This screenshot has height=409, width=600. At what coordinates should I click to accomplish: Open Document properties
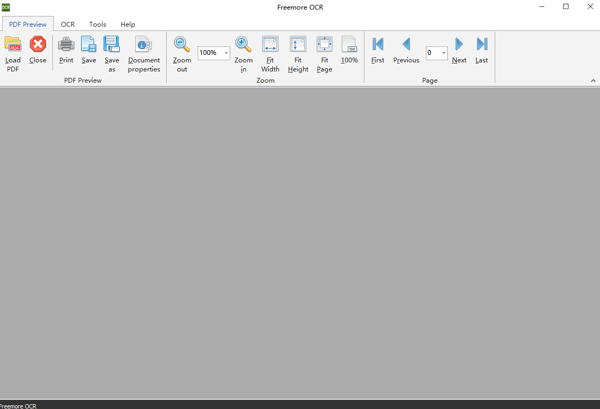point(143,45)
